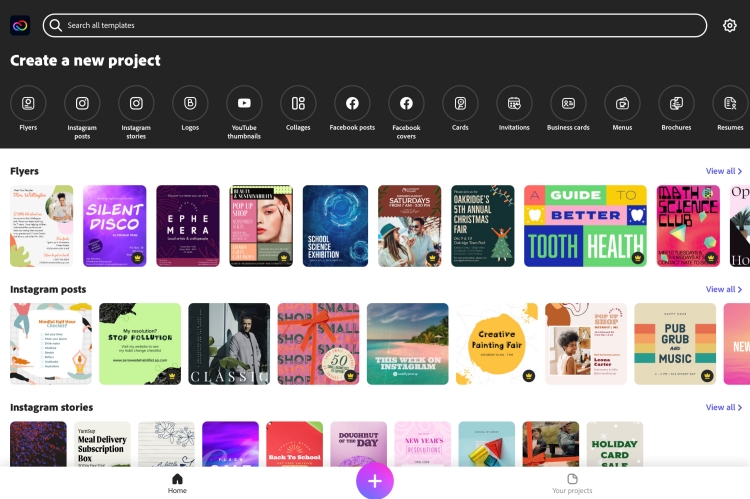Select the Stop Pollution Instagram post

(140, 344)
